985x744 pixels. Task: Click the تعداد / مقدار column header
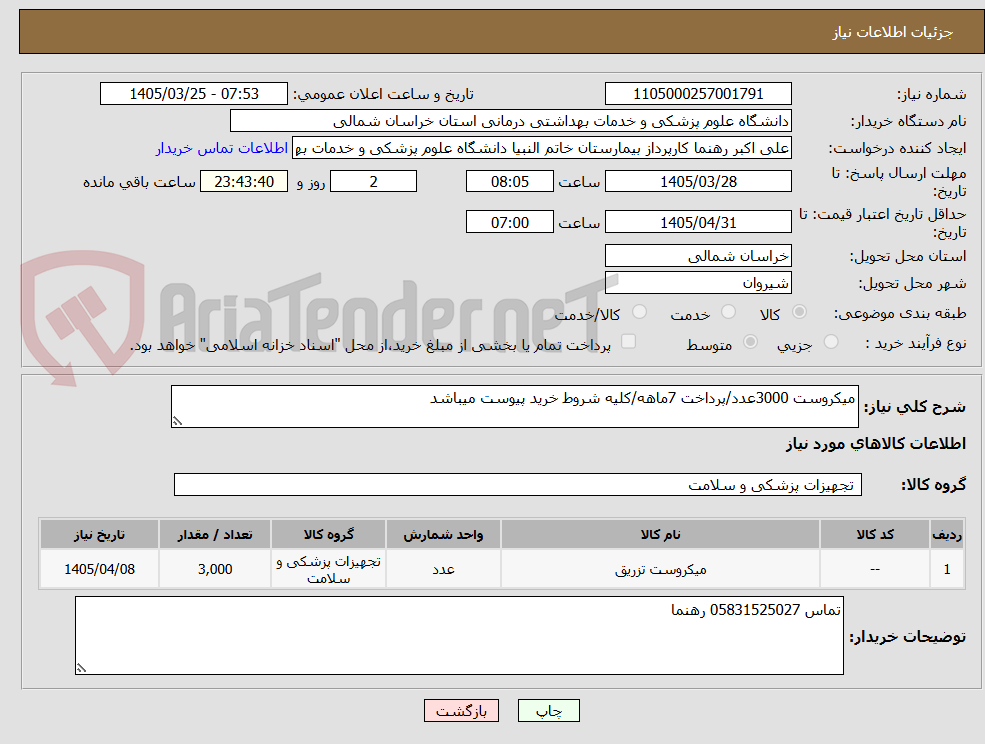215,534
